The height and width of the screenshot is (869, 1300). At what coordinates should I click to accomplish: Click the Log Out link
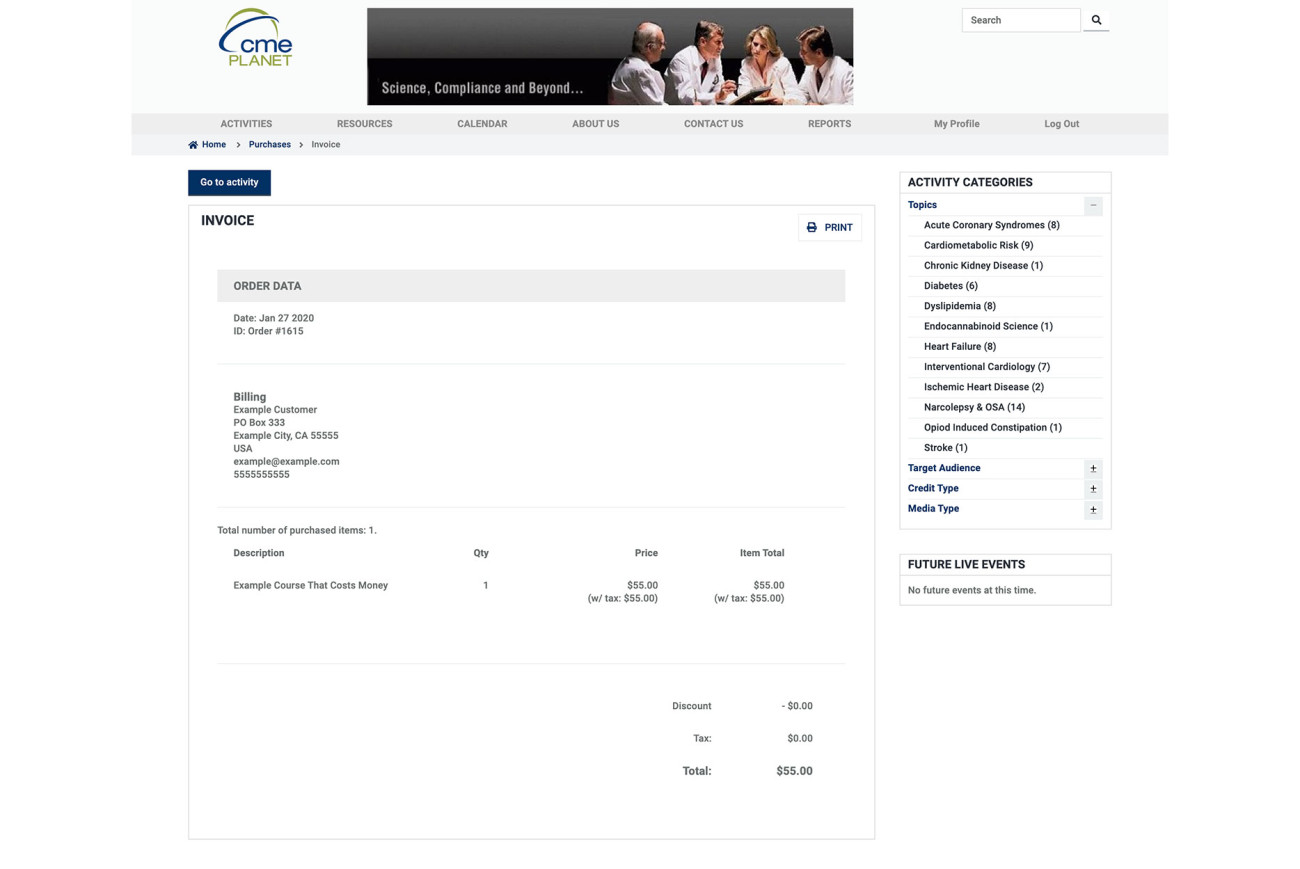pos(1061,124)
